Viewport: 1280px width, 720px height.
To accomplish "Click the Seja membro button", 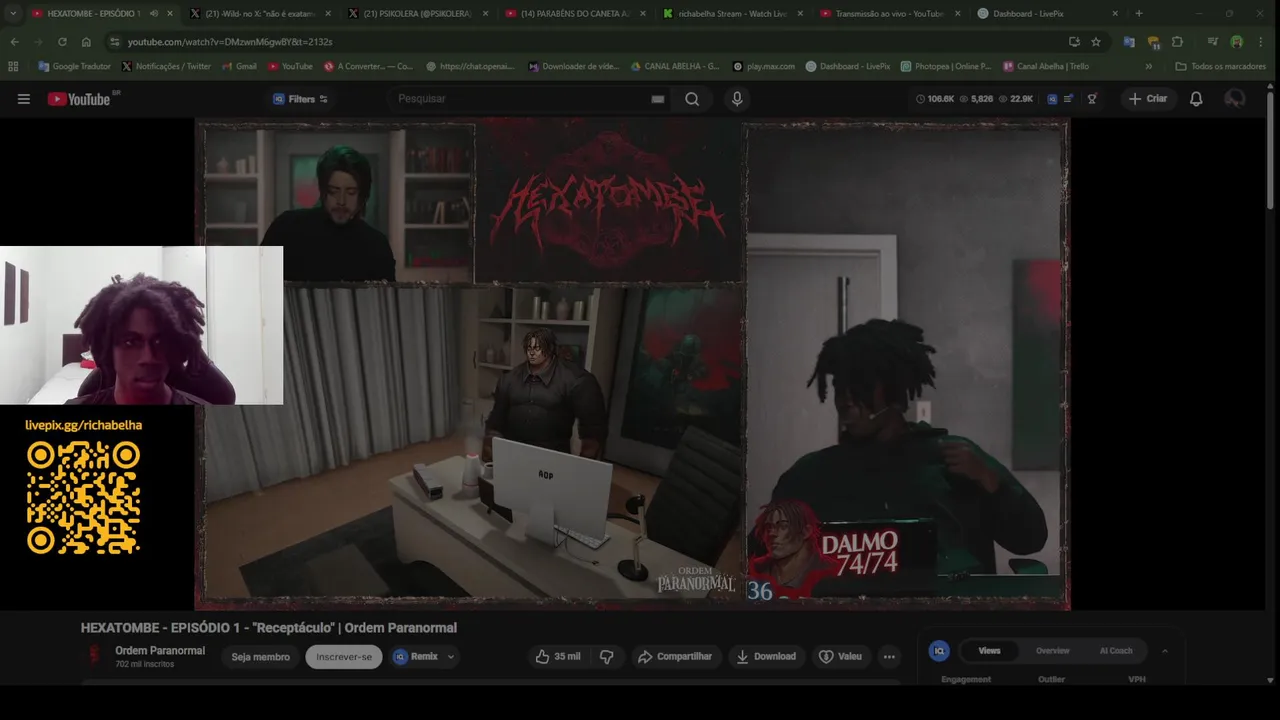I will (x=260, y=656).
